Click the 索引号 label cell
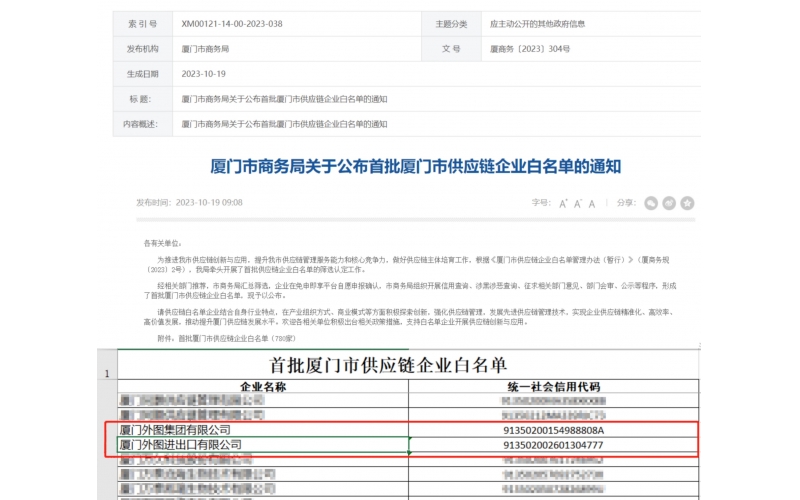The height and width of the screenshot is (500, 800). 142,24
